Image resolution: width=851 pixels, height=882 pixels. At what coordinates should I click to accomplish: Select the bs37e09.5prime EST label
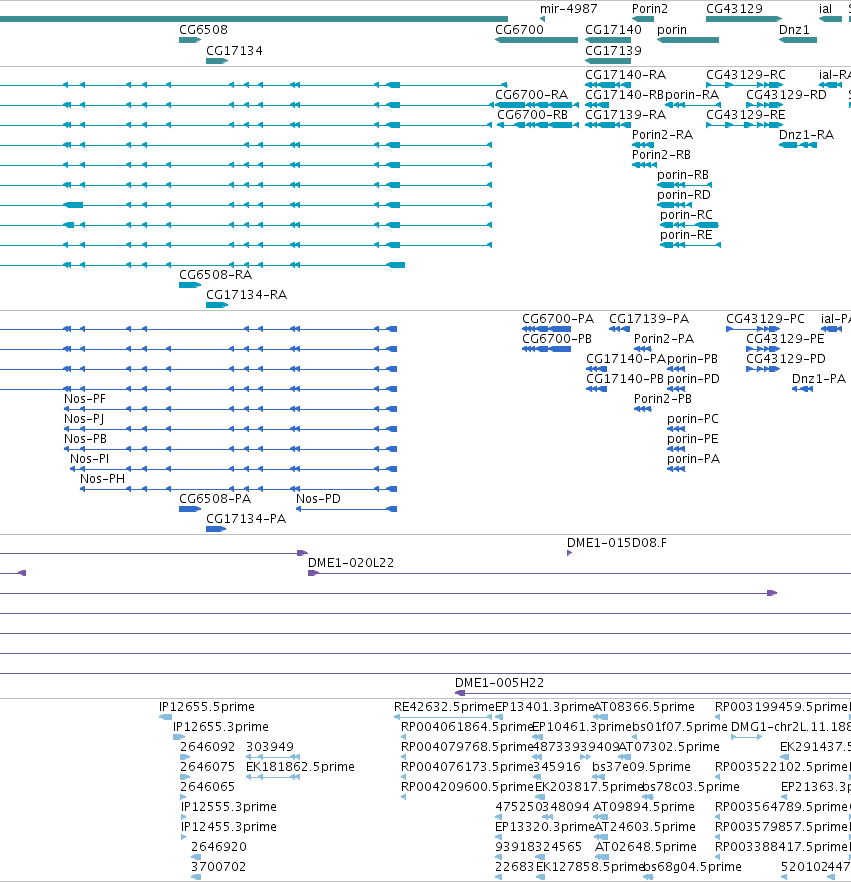coord(641,767)
